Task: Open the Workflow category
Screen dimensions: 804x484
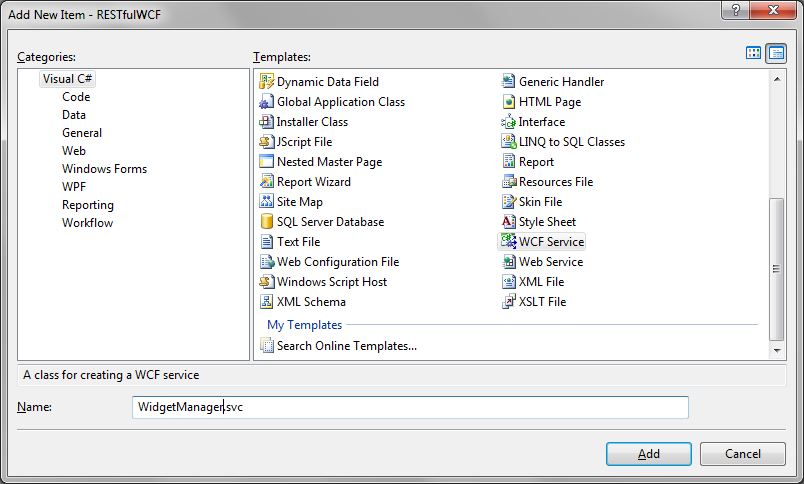Action: [x=88, y=223]
